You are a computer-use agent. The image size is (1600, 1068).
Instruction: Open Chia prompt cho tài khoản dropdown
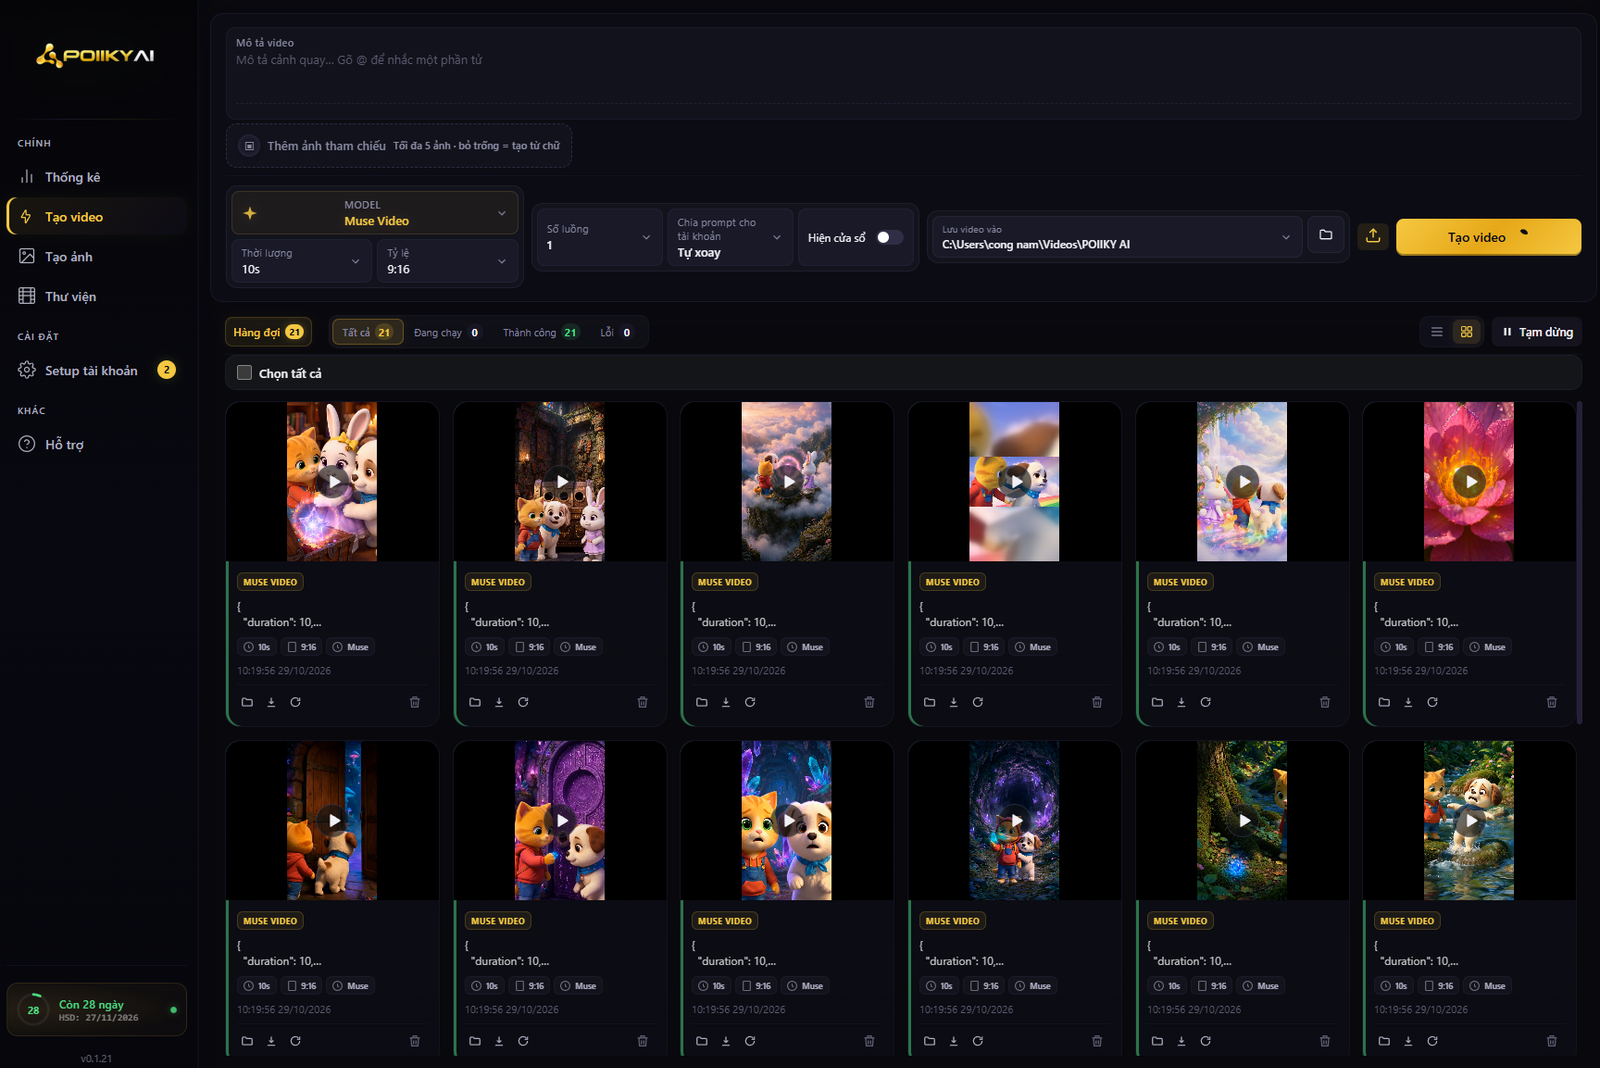point(730,237)
